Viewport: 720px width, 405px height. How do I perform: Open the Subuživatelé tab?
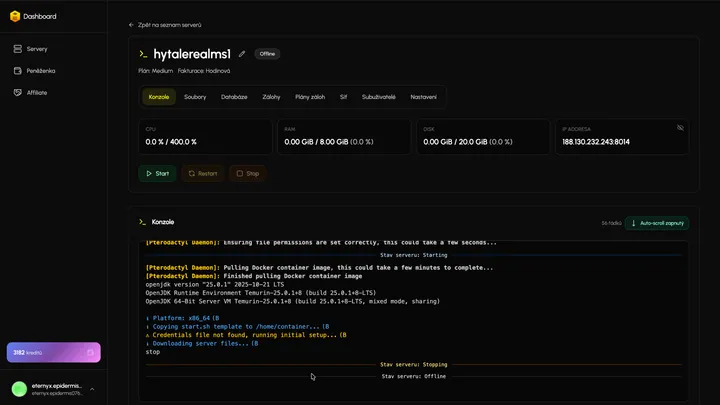point(379,97)
